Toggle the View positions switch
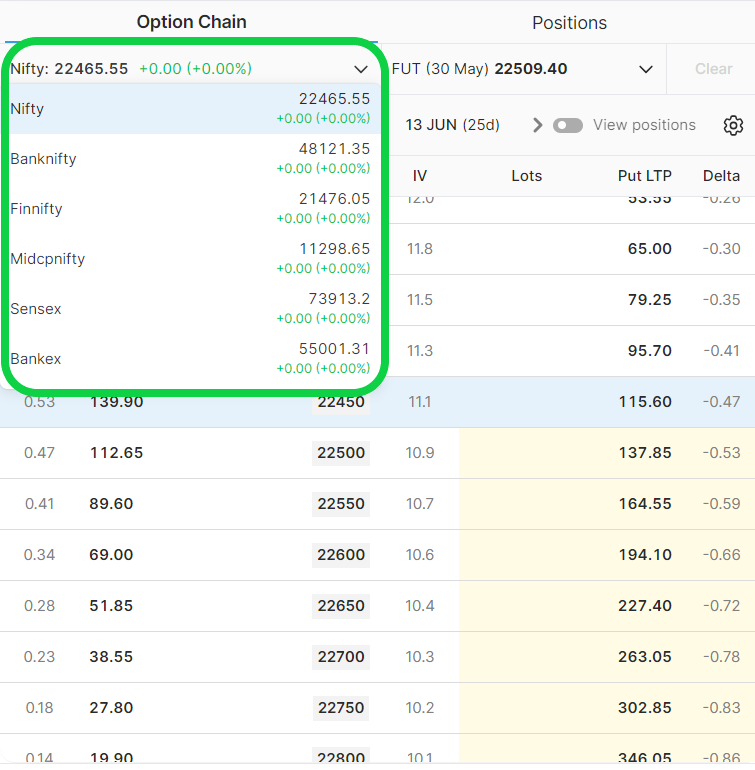This screenshot has height=770, width=755. [x=567, y=125]
